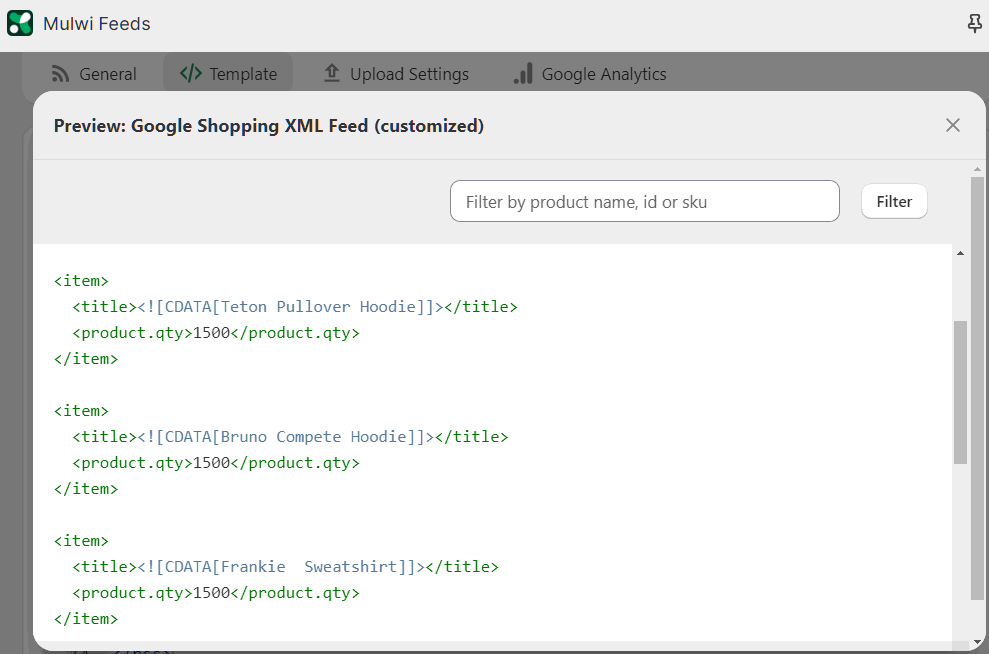The image size is (989, 654).
Task: Click the Mulwi Feeds logo icon
Action: (x=20, y=23)
